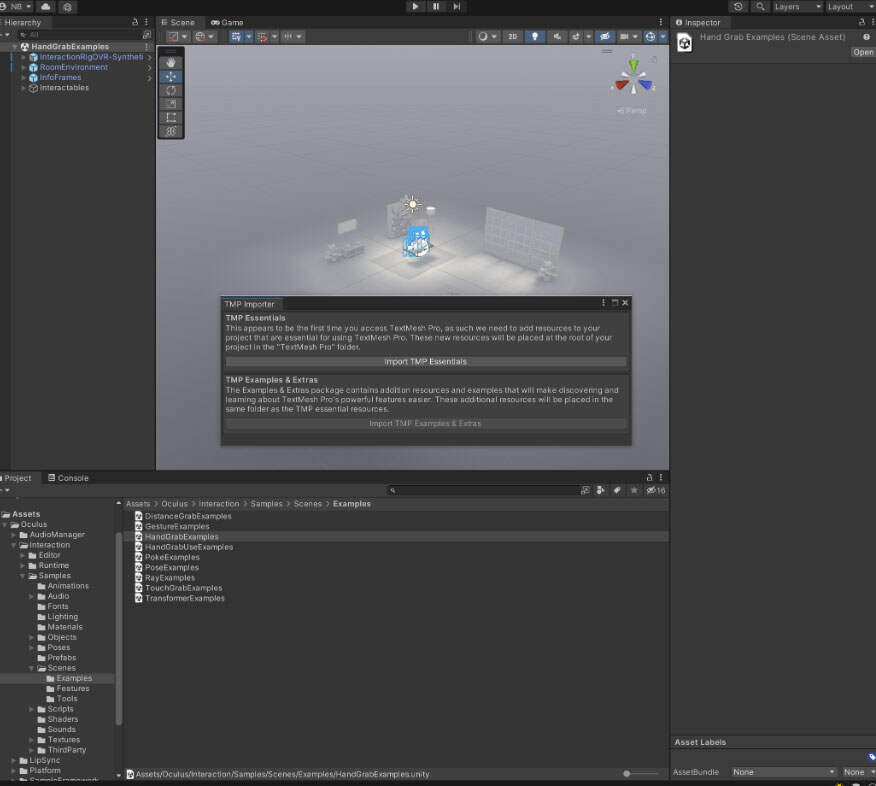The height and width of the screenshot is (786, 876).
Task: Open the Undo History icon
Action: tap(738, 6)
